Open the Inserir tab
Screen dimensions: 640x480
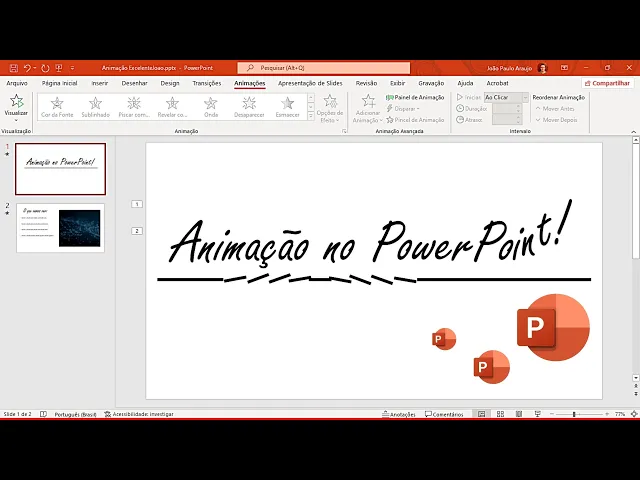100,83
